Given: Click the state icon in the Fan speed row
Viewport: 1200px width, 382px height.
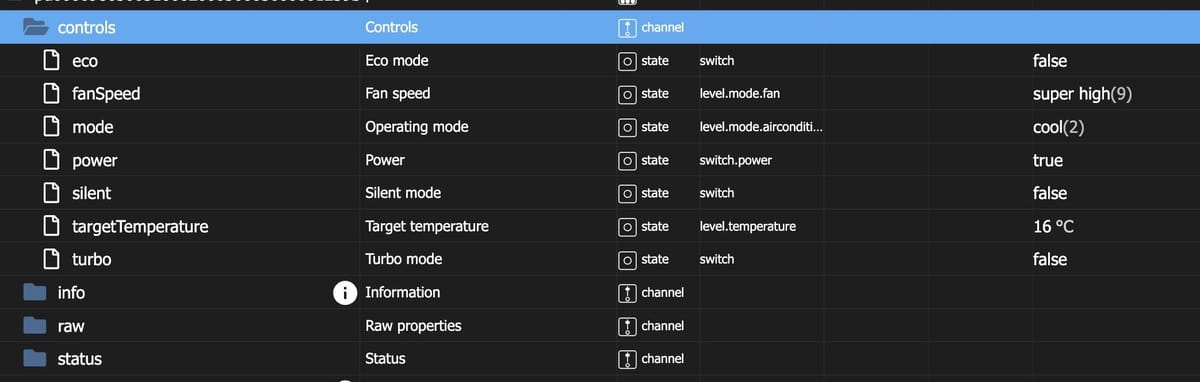Looking at the screenshot, I should tap(627, 94).
